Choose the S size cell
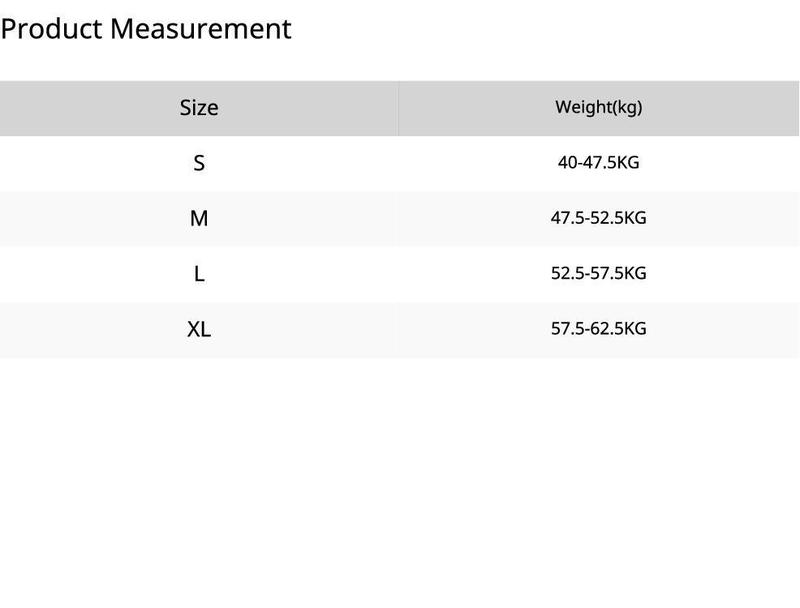This screenshot has width=800, height=608. point(199,163)
